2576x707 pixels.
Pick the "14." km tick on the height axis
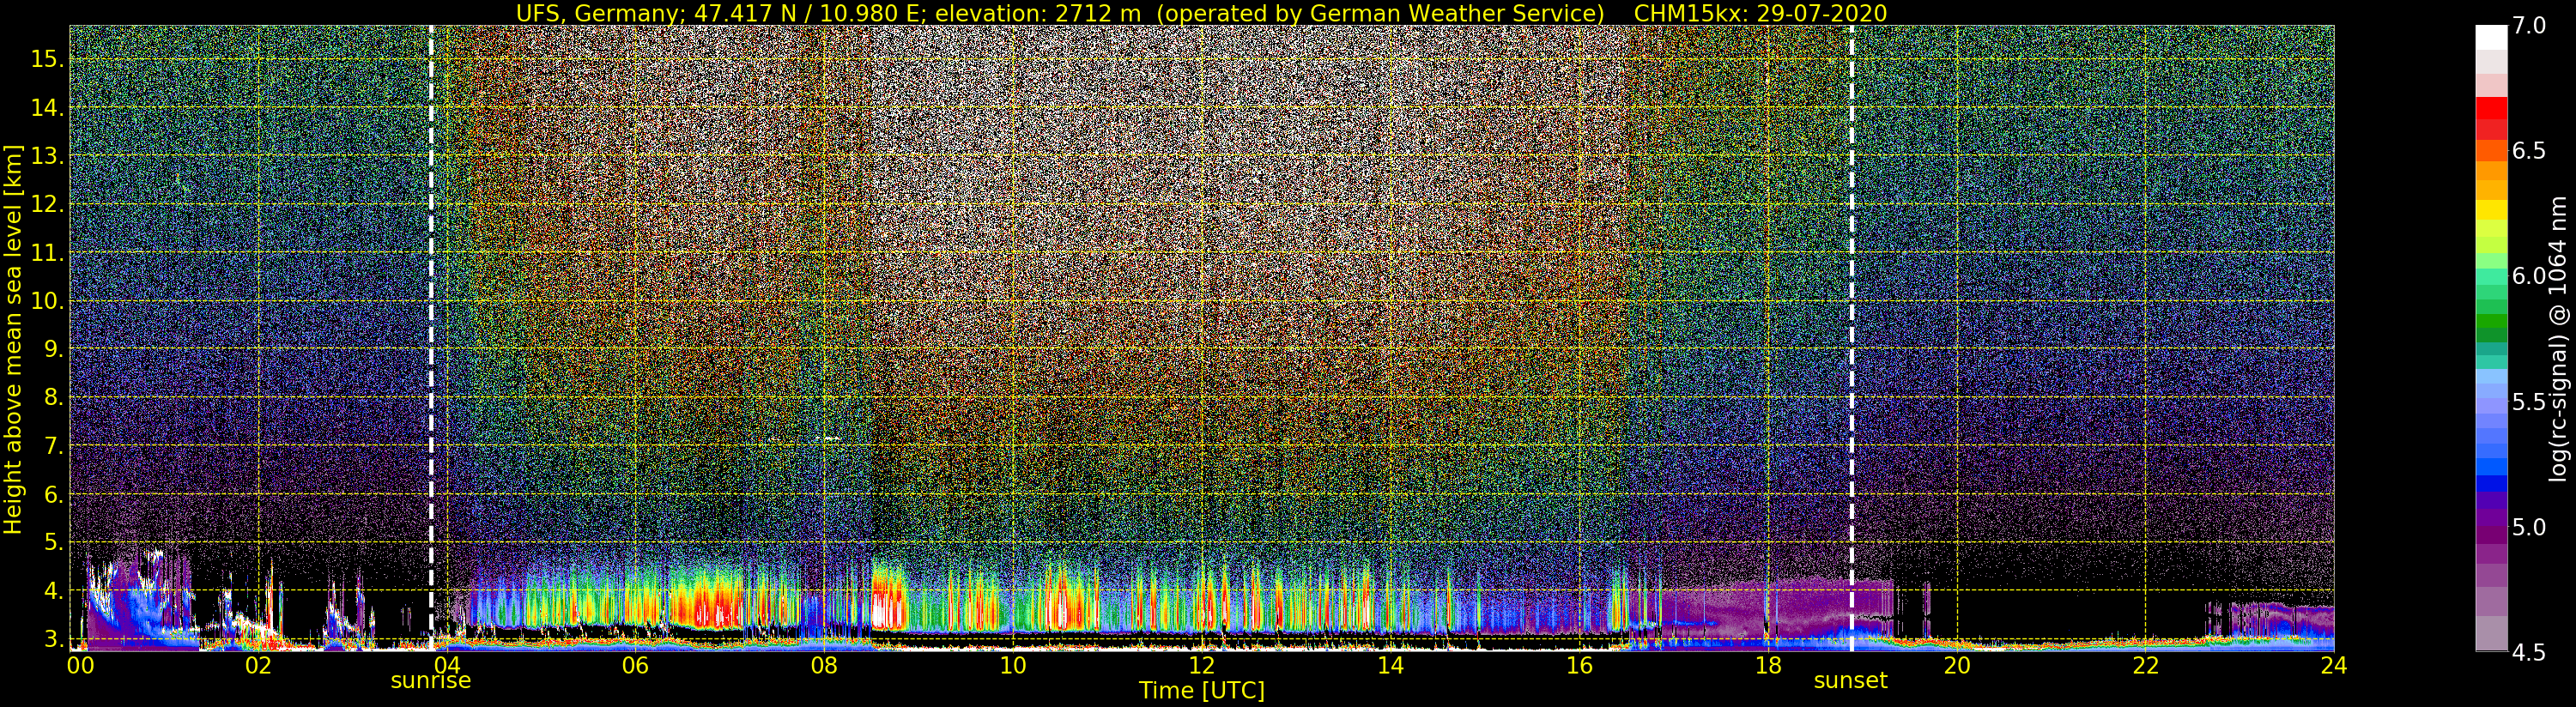pos(48,107)
